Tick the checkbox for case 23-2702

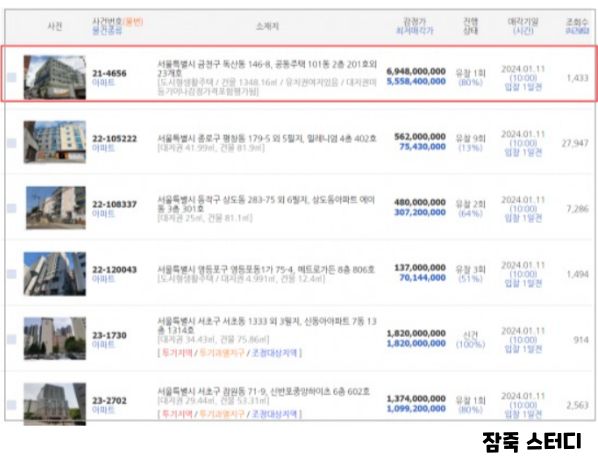12,405
